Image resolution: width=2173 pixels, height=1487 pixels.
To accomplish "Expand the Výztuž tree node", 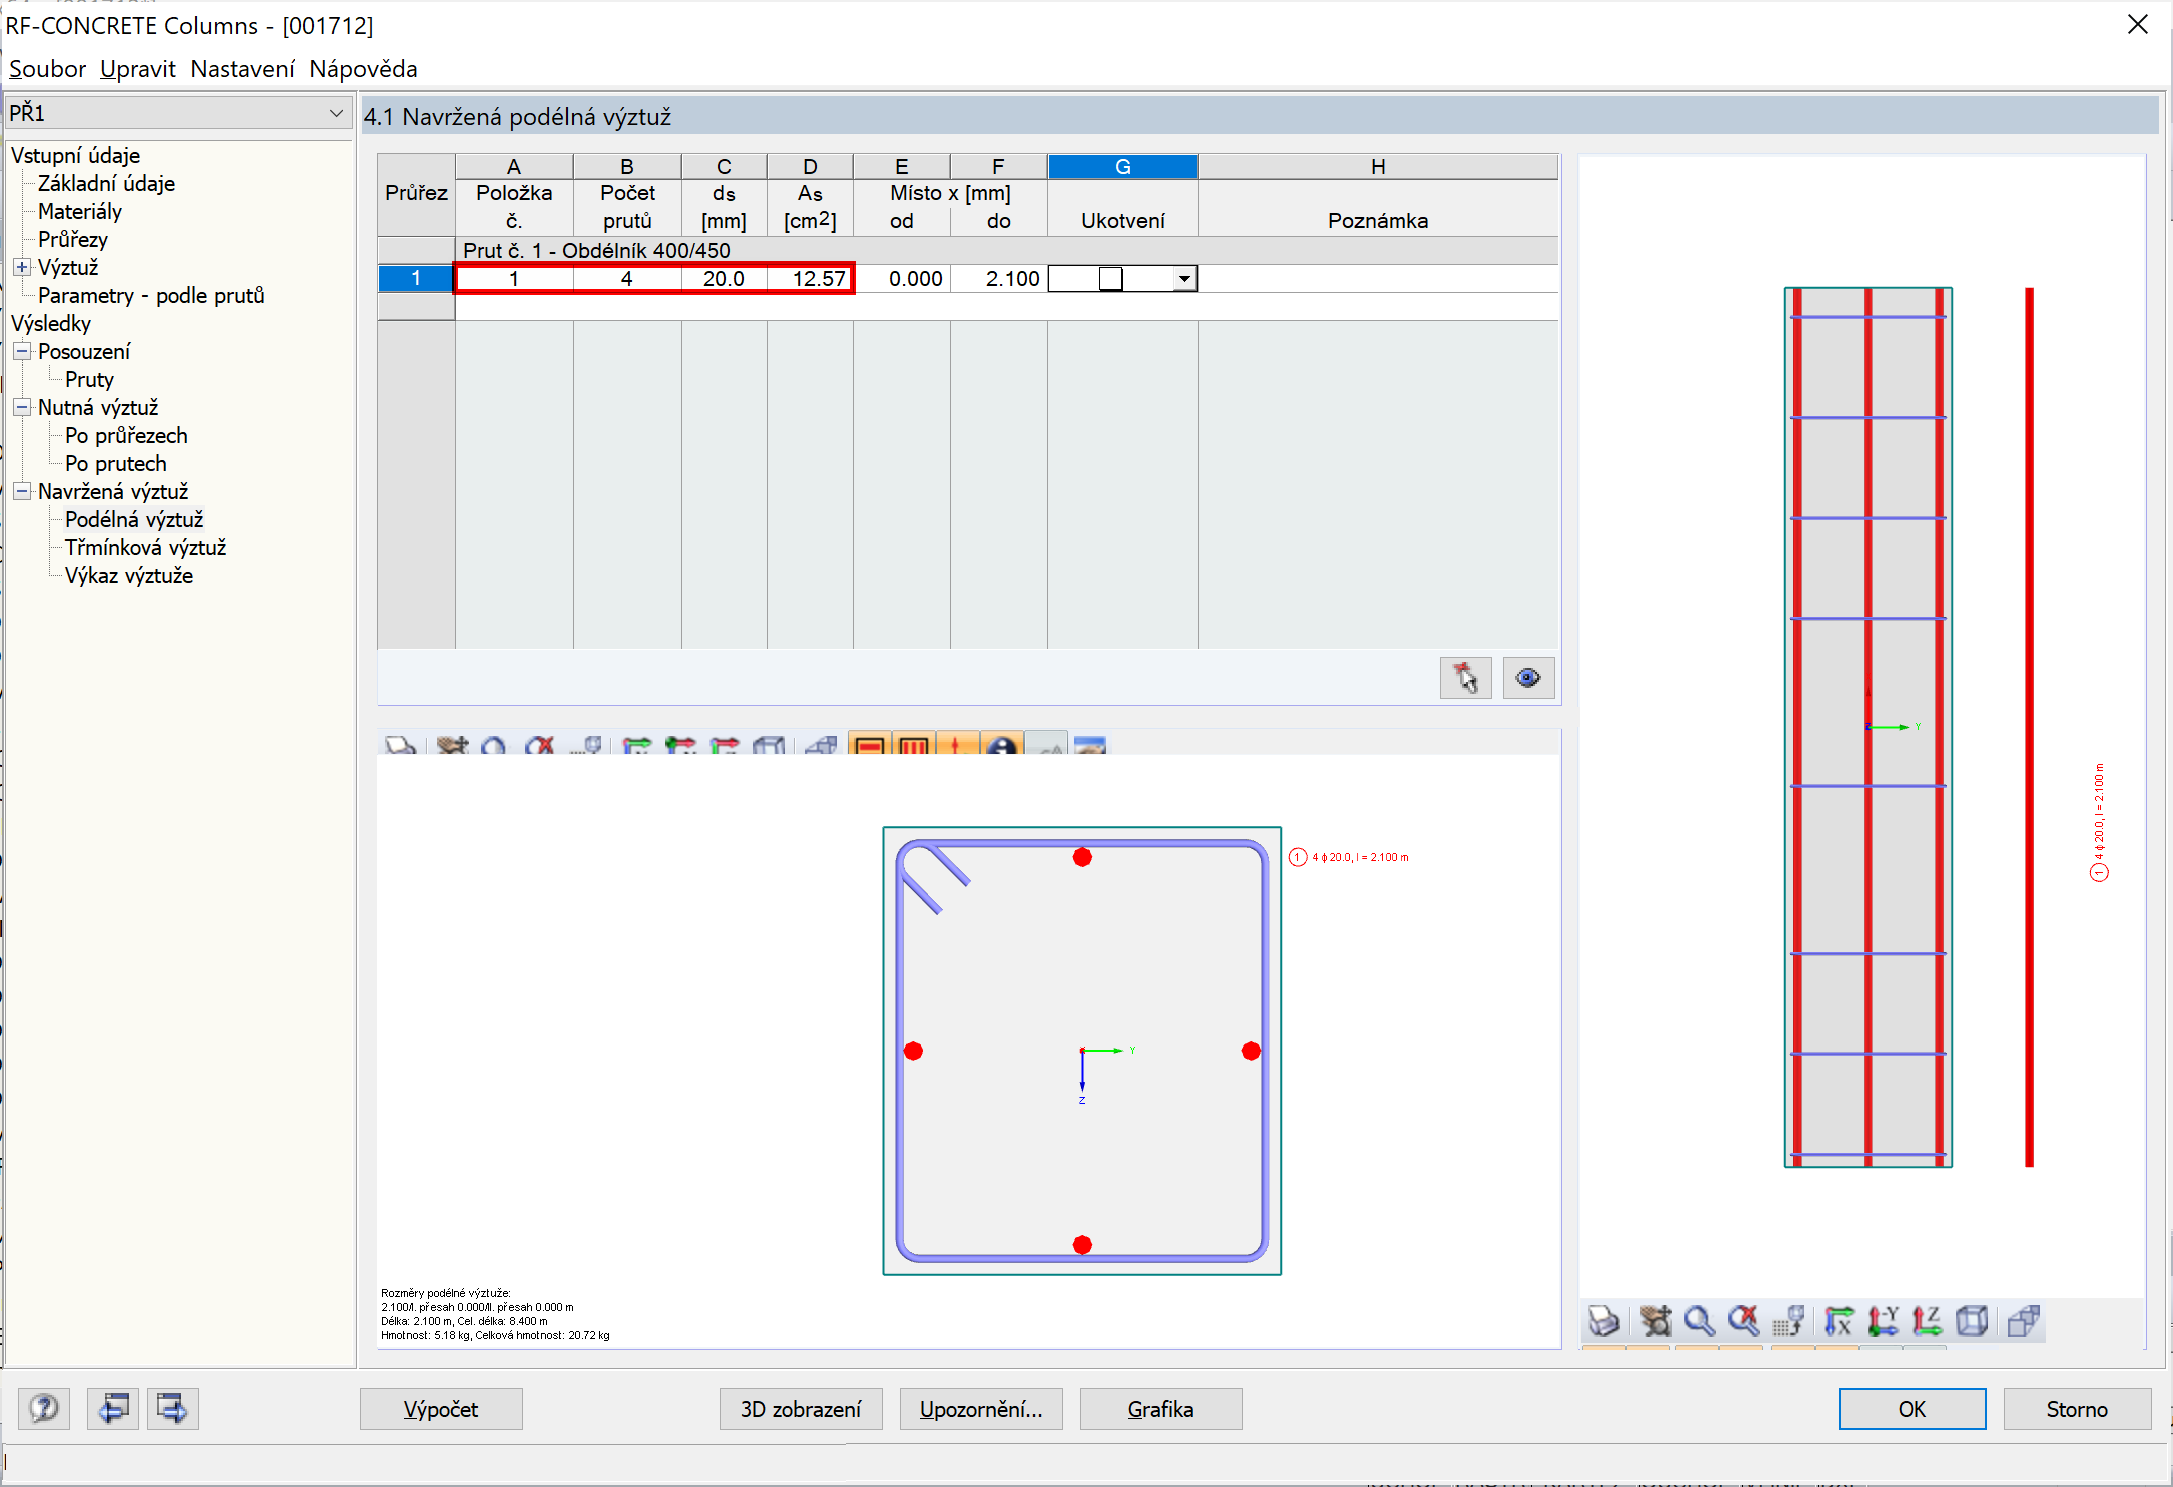I will [x=22, y=267].
